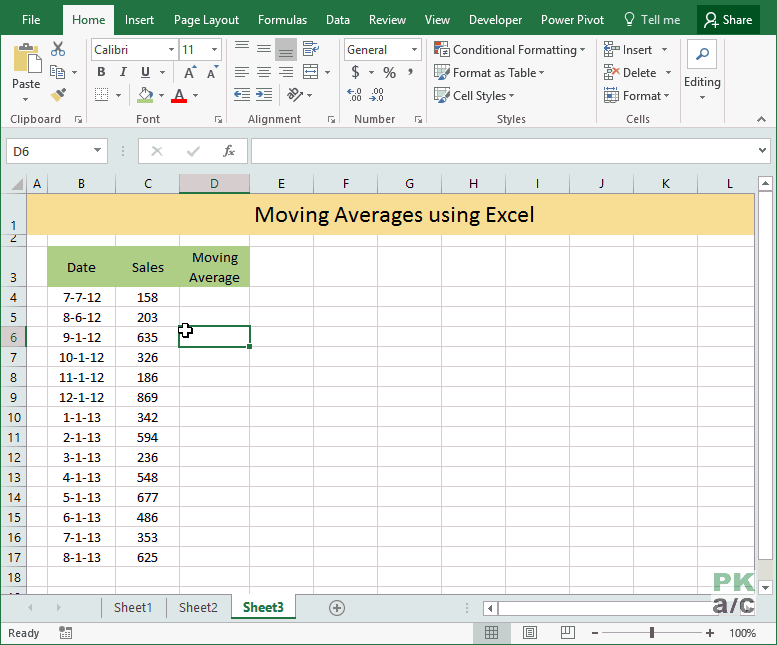
Task: Apply accounting dollar format
Action: point(355,72)
